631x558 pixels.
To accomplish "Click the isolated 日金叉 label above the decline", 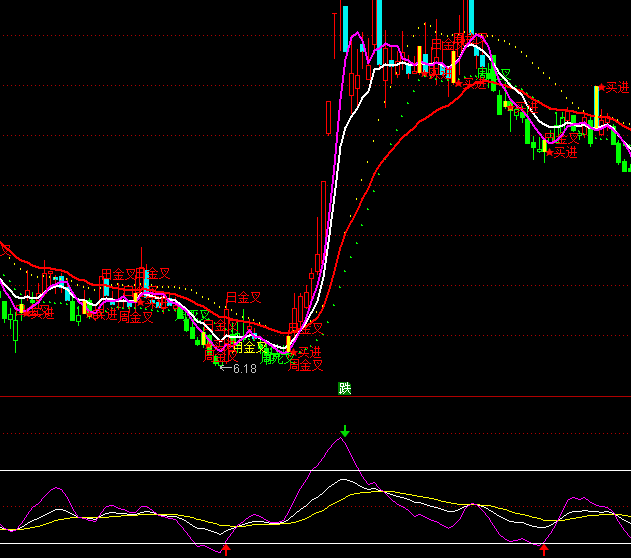I will 243,297.
